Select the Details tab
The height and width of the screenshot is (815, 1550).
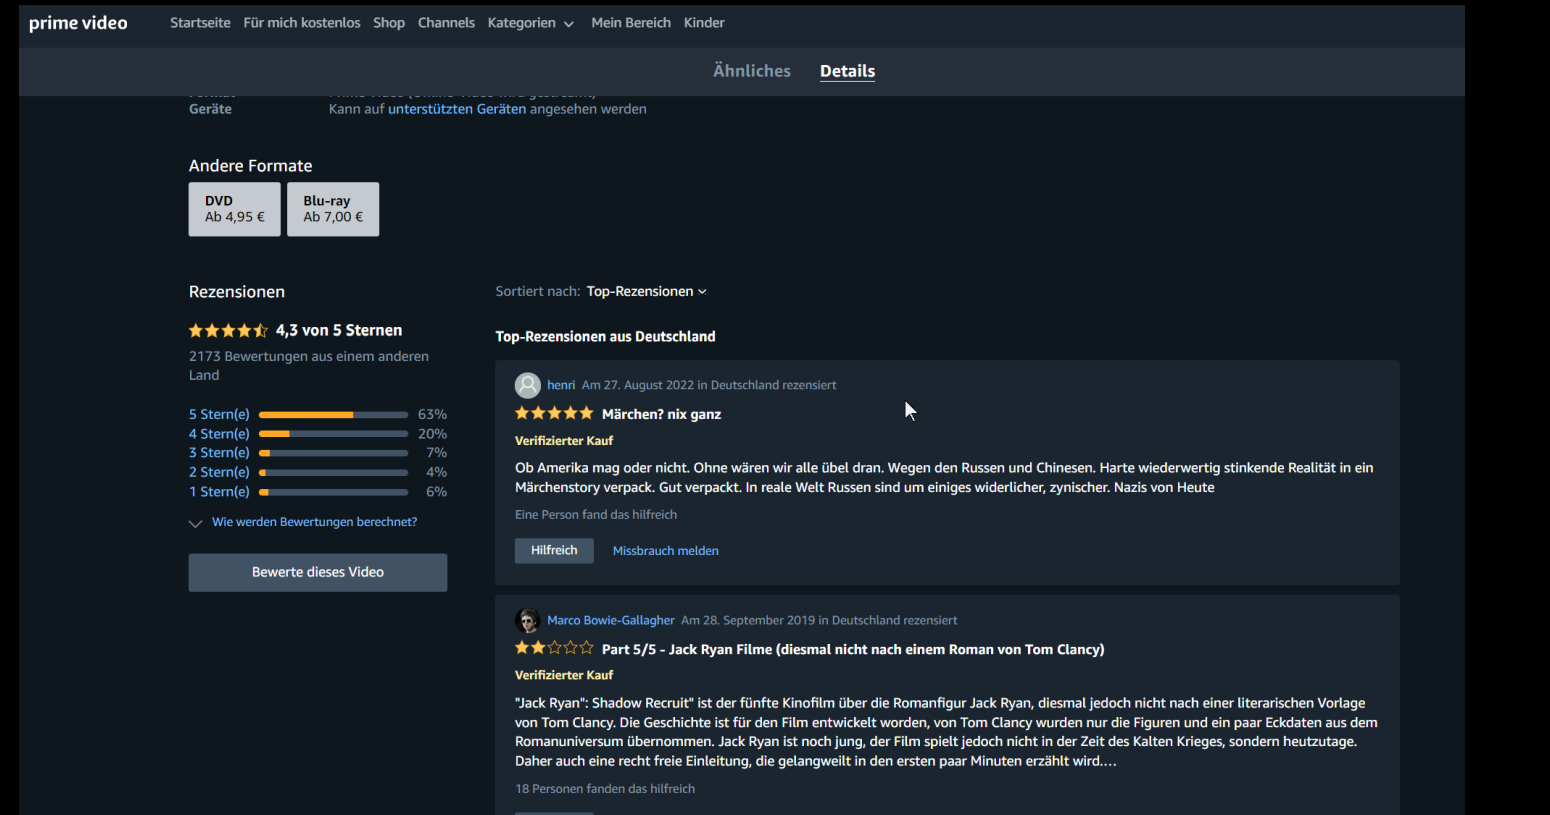click(847, 71)
